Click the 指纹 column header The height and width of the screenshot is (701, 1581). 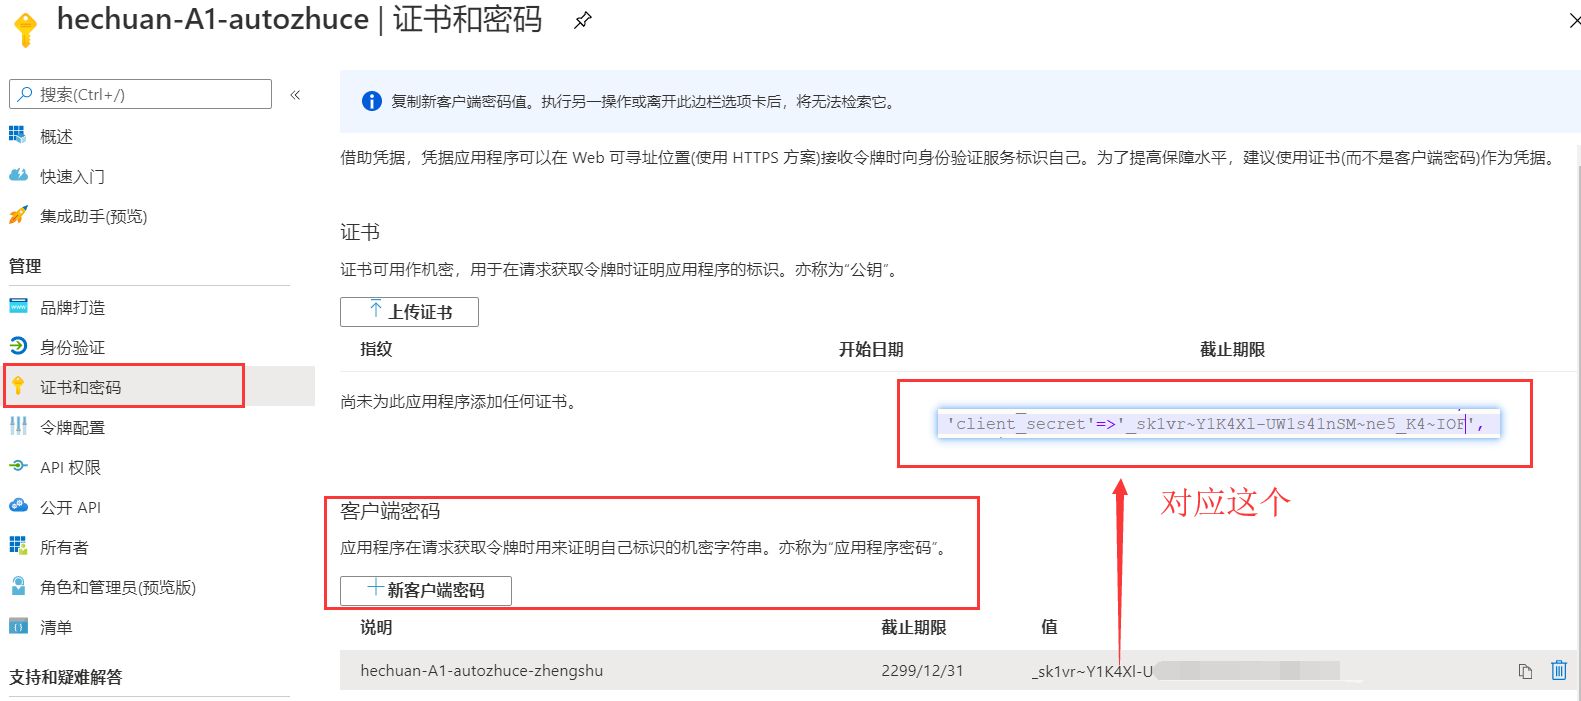tap(376, 349)
